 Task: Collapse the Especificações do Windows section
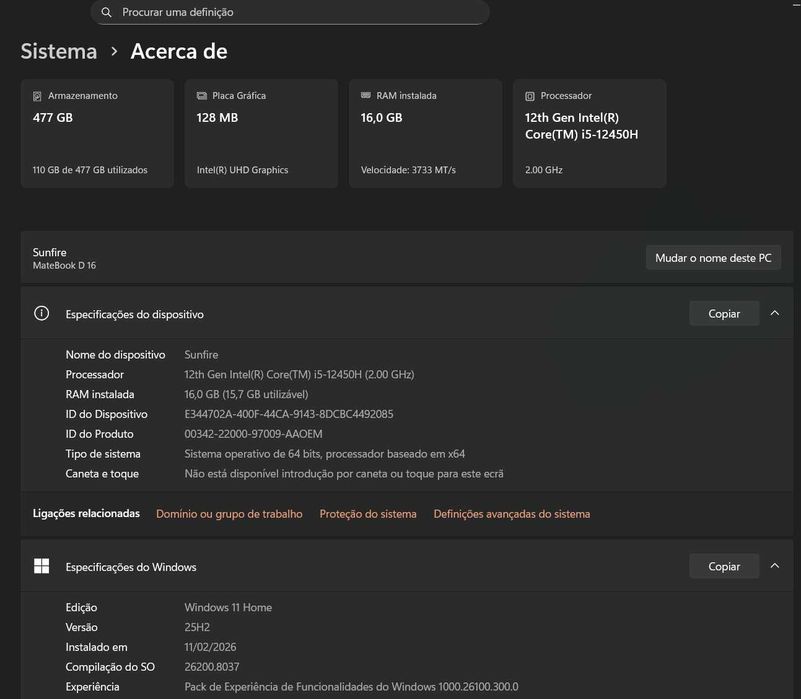775,566
